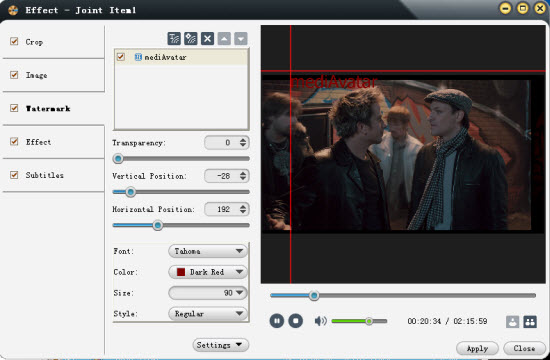Add a text watermark with toolbar icon
This screenshot has width=550, height=360.
[174, 38]
